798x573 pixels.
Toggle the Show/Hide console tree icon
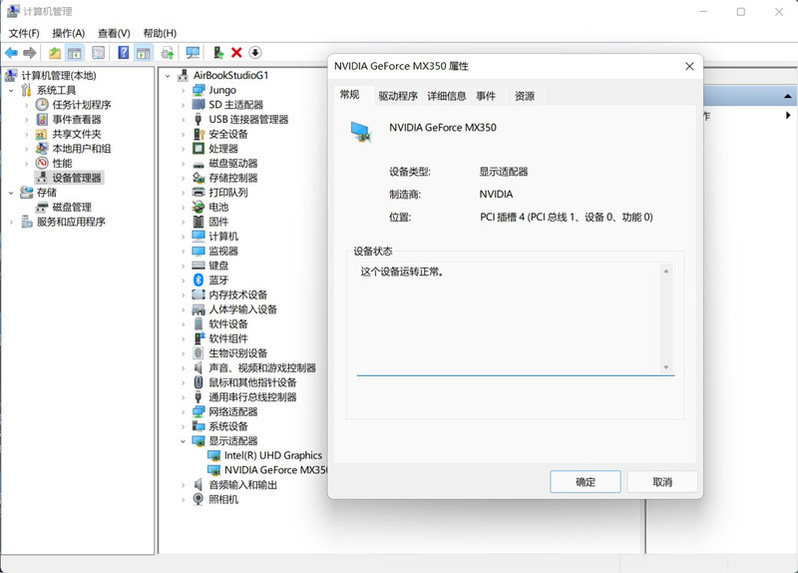pyautogui.click(x=75, y=52)
